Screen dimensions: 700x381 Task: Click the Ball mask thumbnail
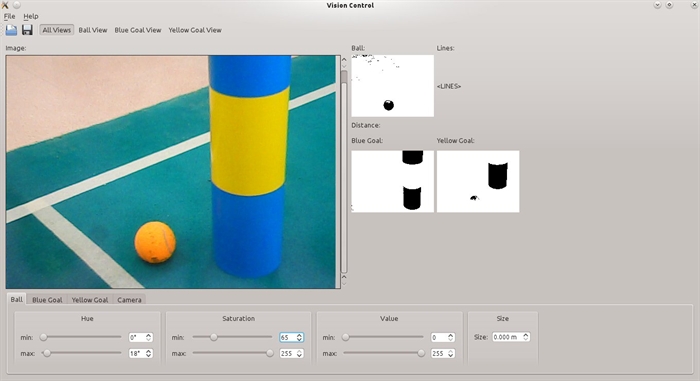[392, 86]
